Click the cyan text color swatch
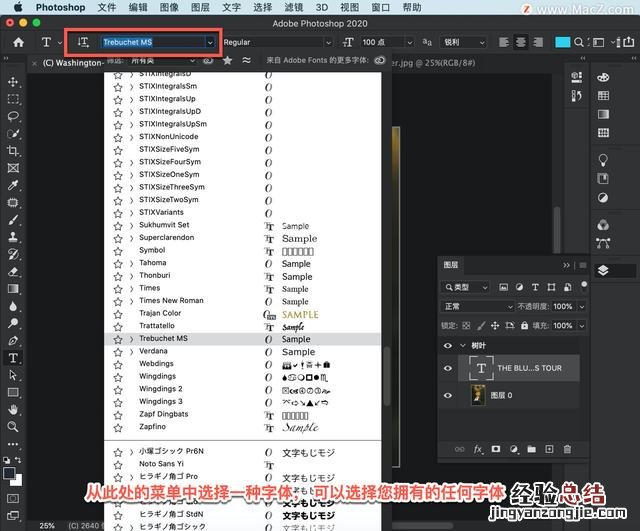The width and height of the screenshot is (640, 531). pyautogui.click(x=563, y=42)
